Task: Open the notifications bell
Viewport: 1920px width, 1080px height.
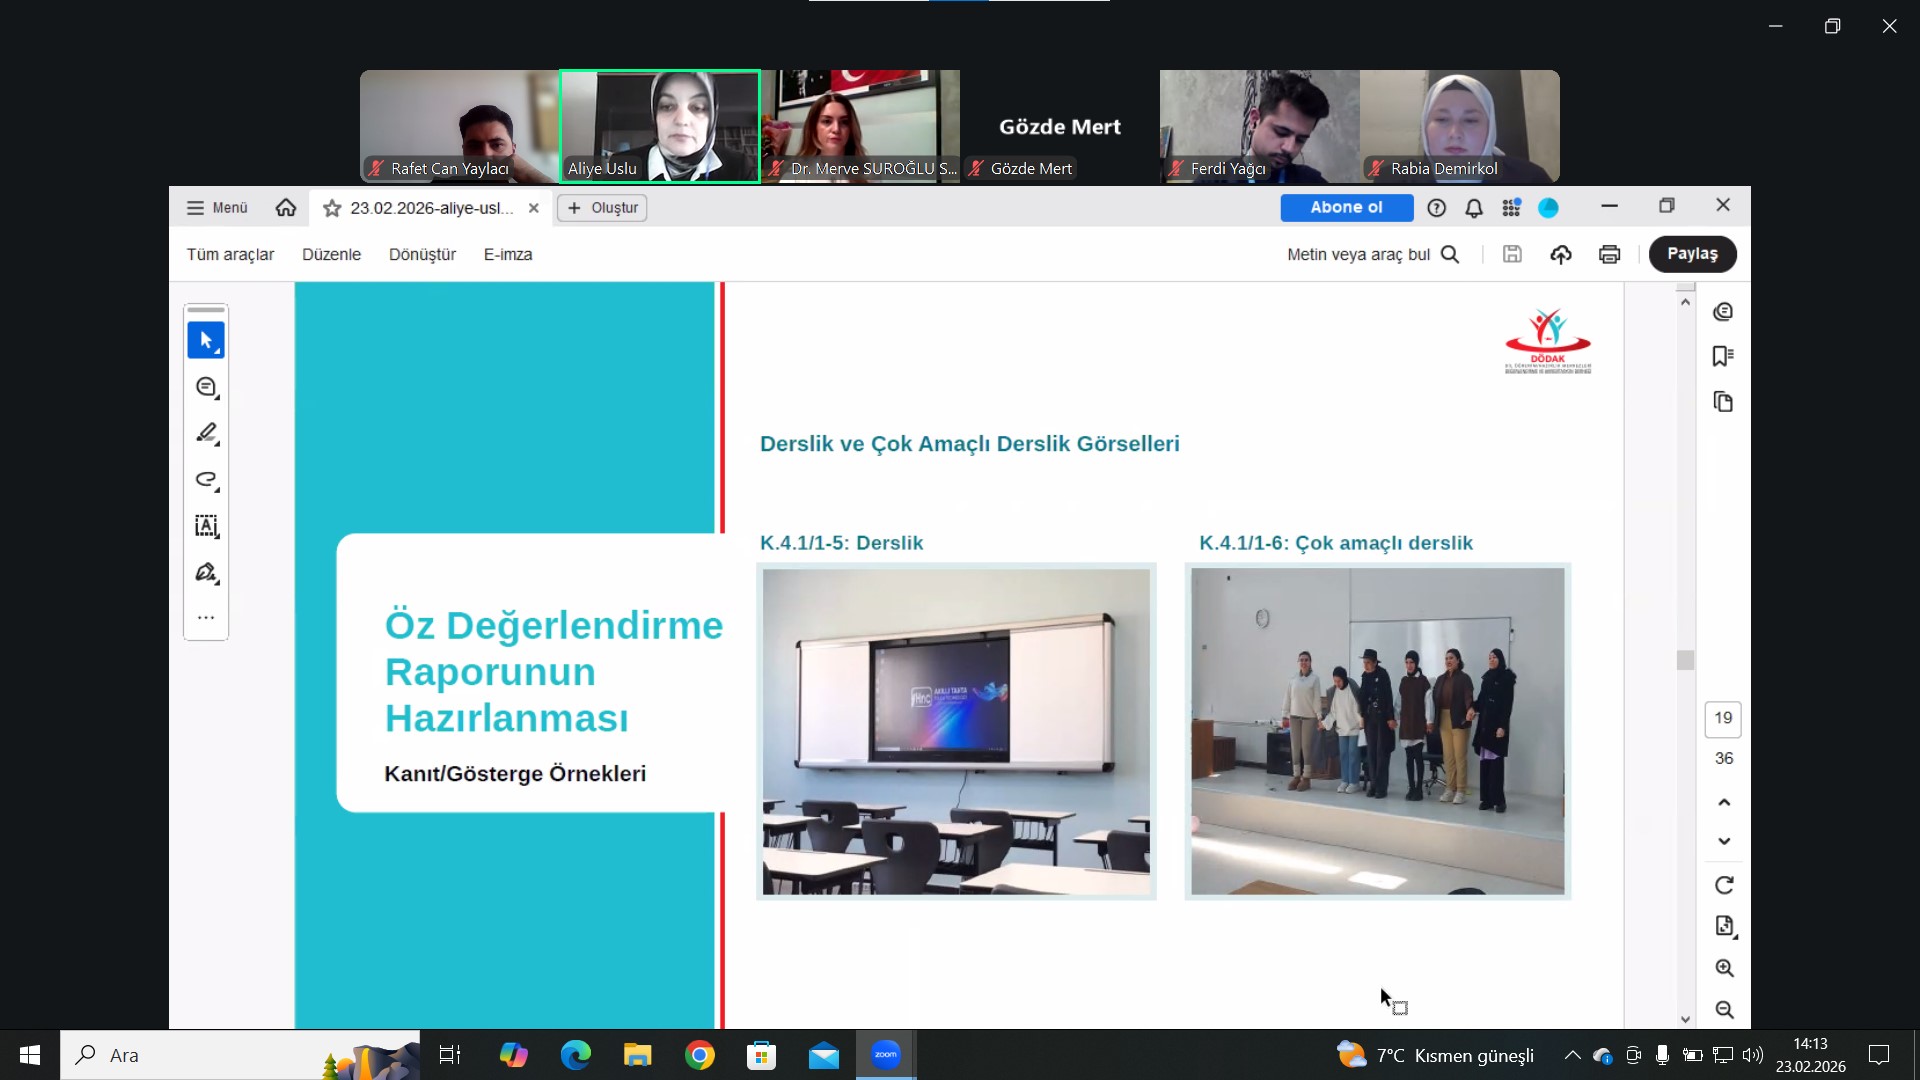Action: [x=1474, y=208]
